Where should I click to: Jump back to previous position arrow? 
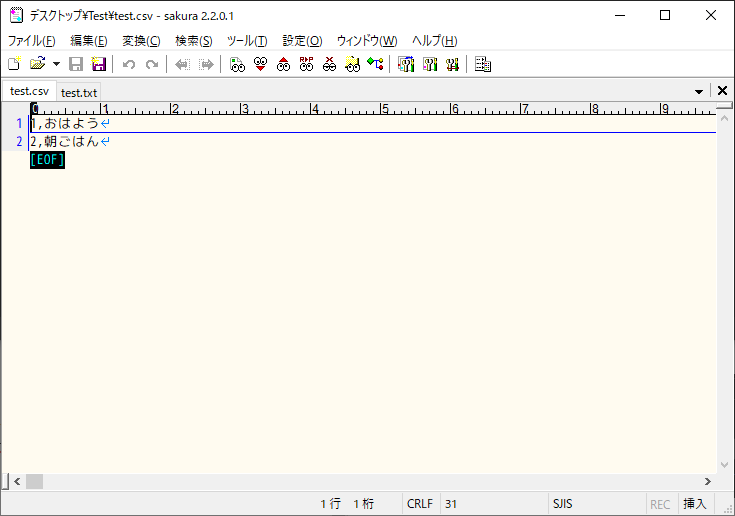(182, 64)
